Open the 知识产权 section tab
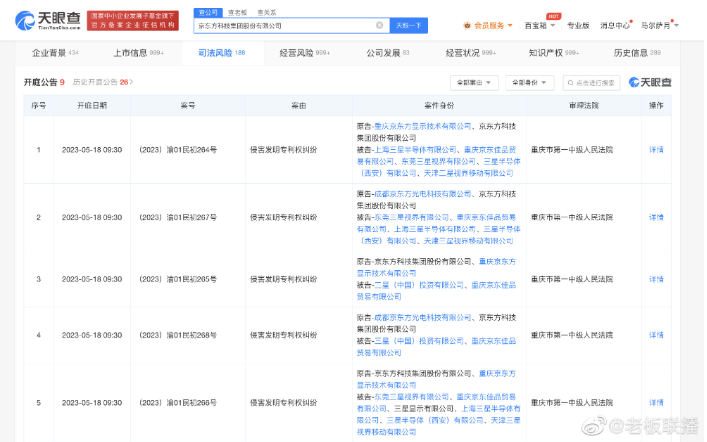Screen dimensions: 707x442 coord(554,53)
